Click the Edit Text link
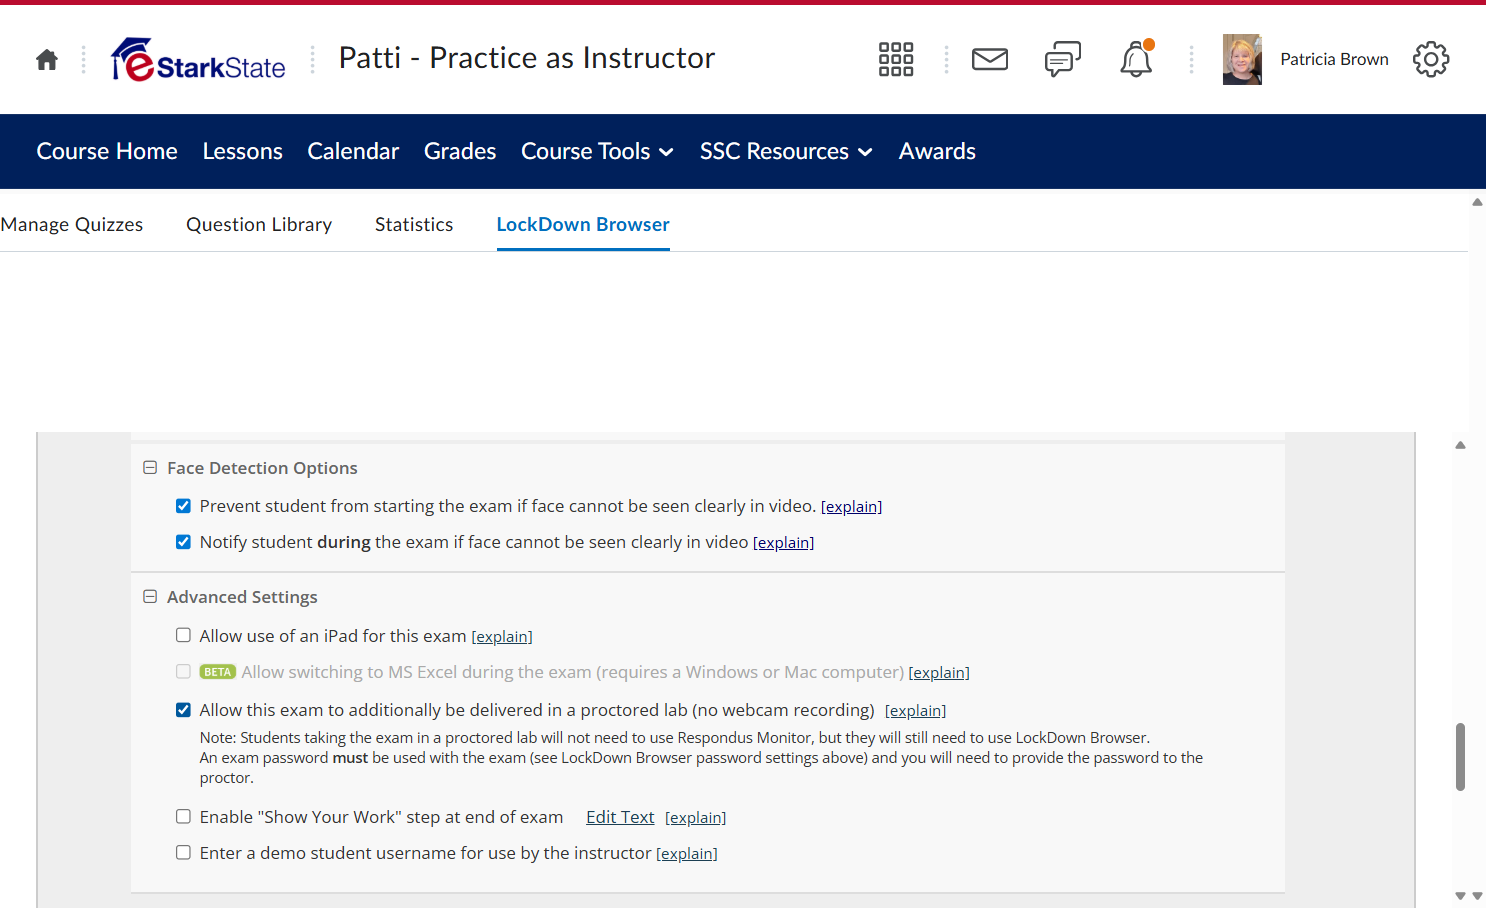The height and width of the screenshot is (909, 1486). click(x=620, y=817)
